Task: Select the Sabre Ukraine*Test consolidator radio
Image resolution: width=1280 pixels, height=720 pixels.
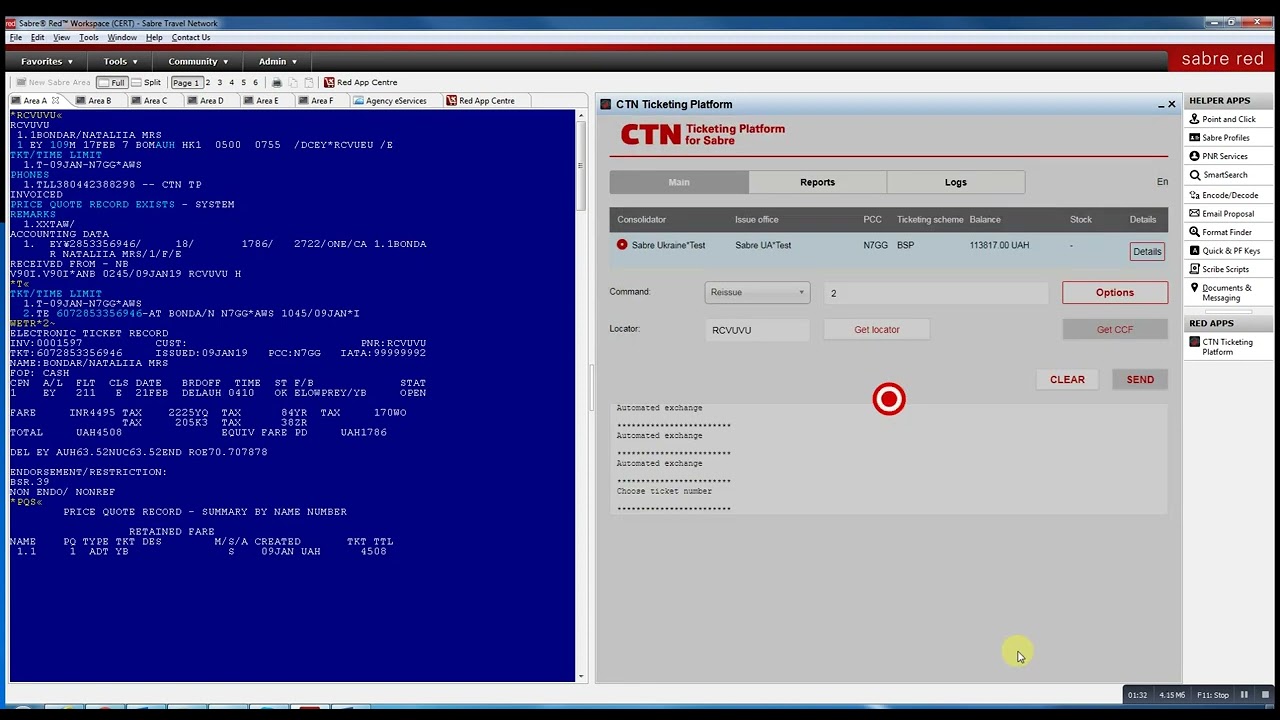Action: 622,245
